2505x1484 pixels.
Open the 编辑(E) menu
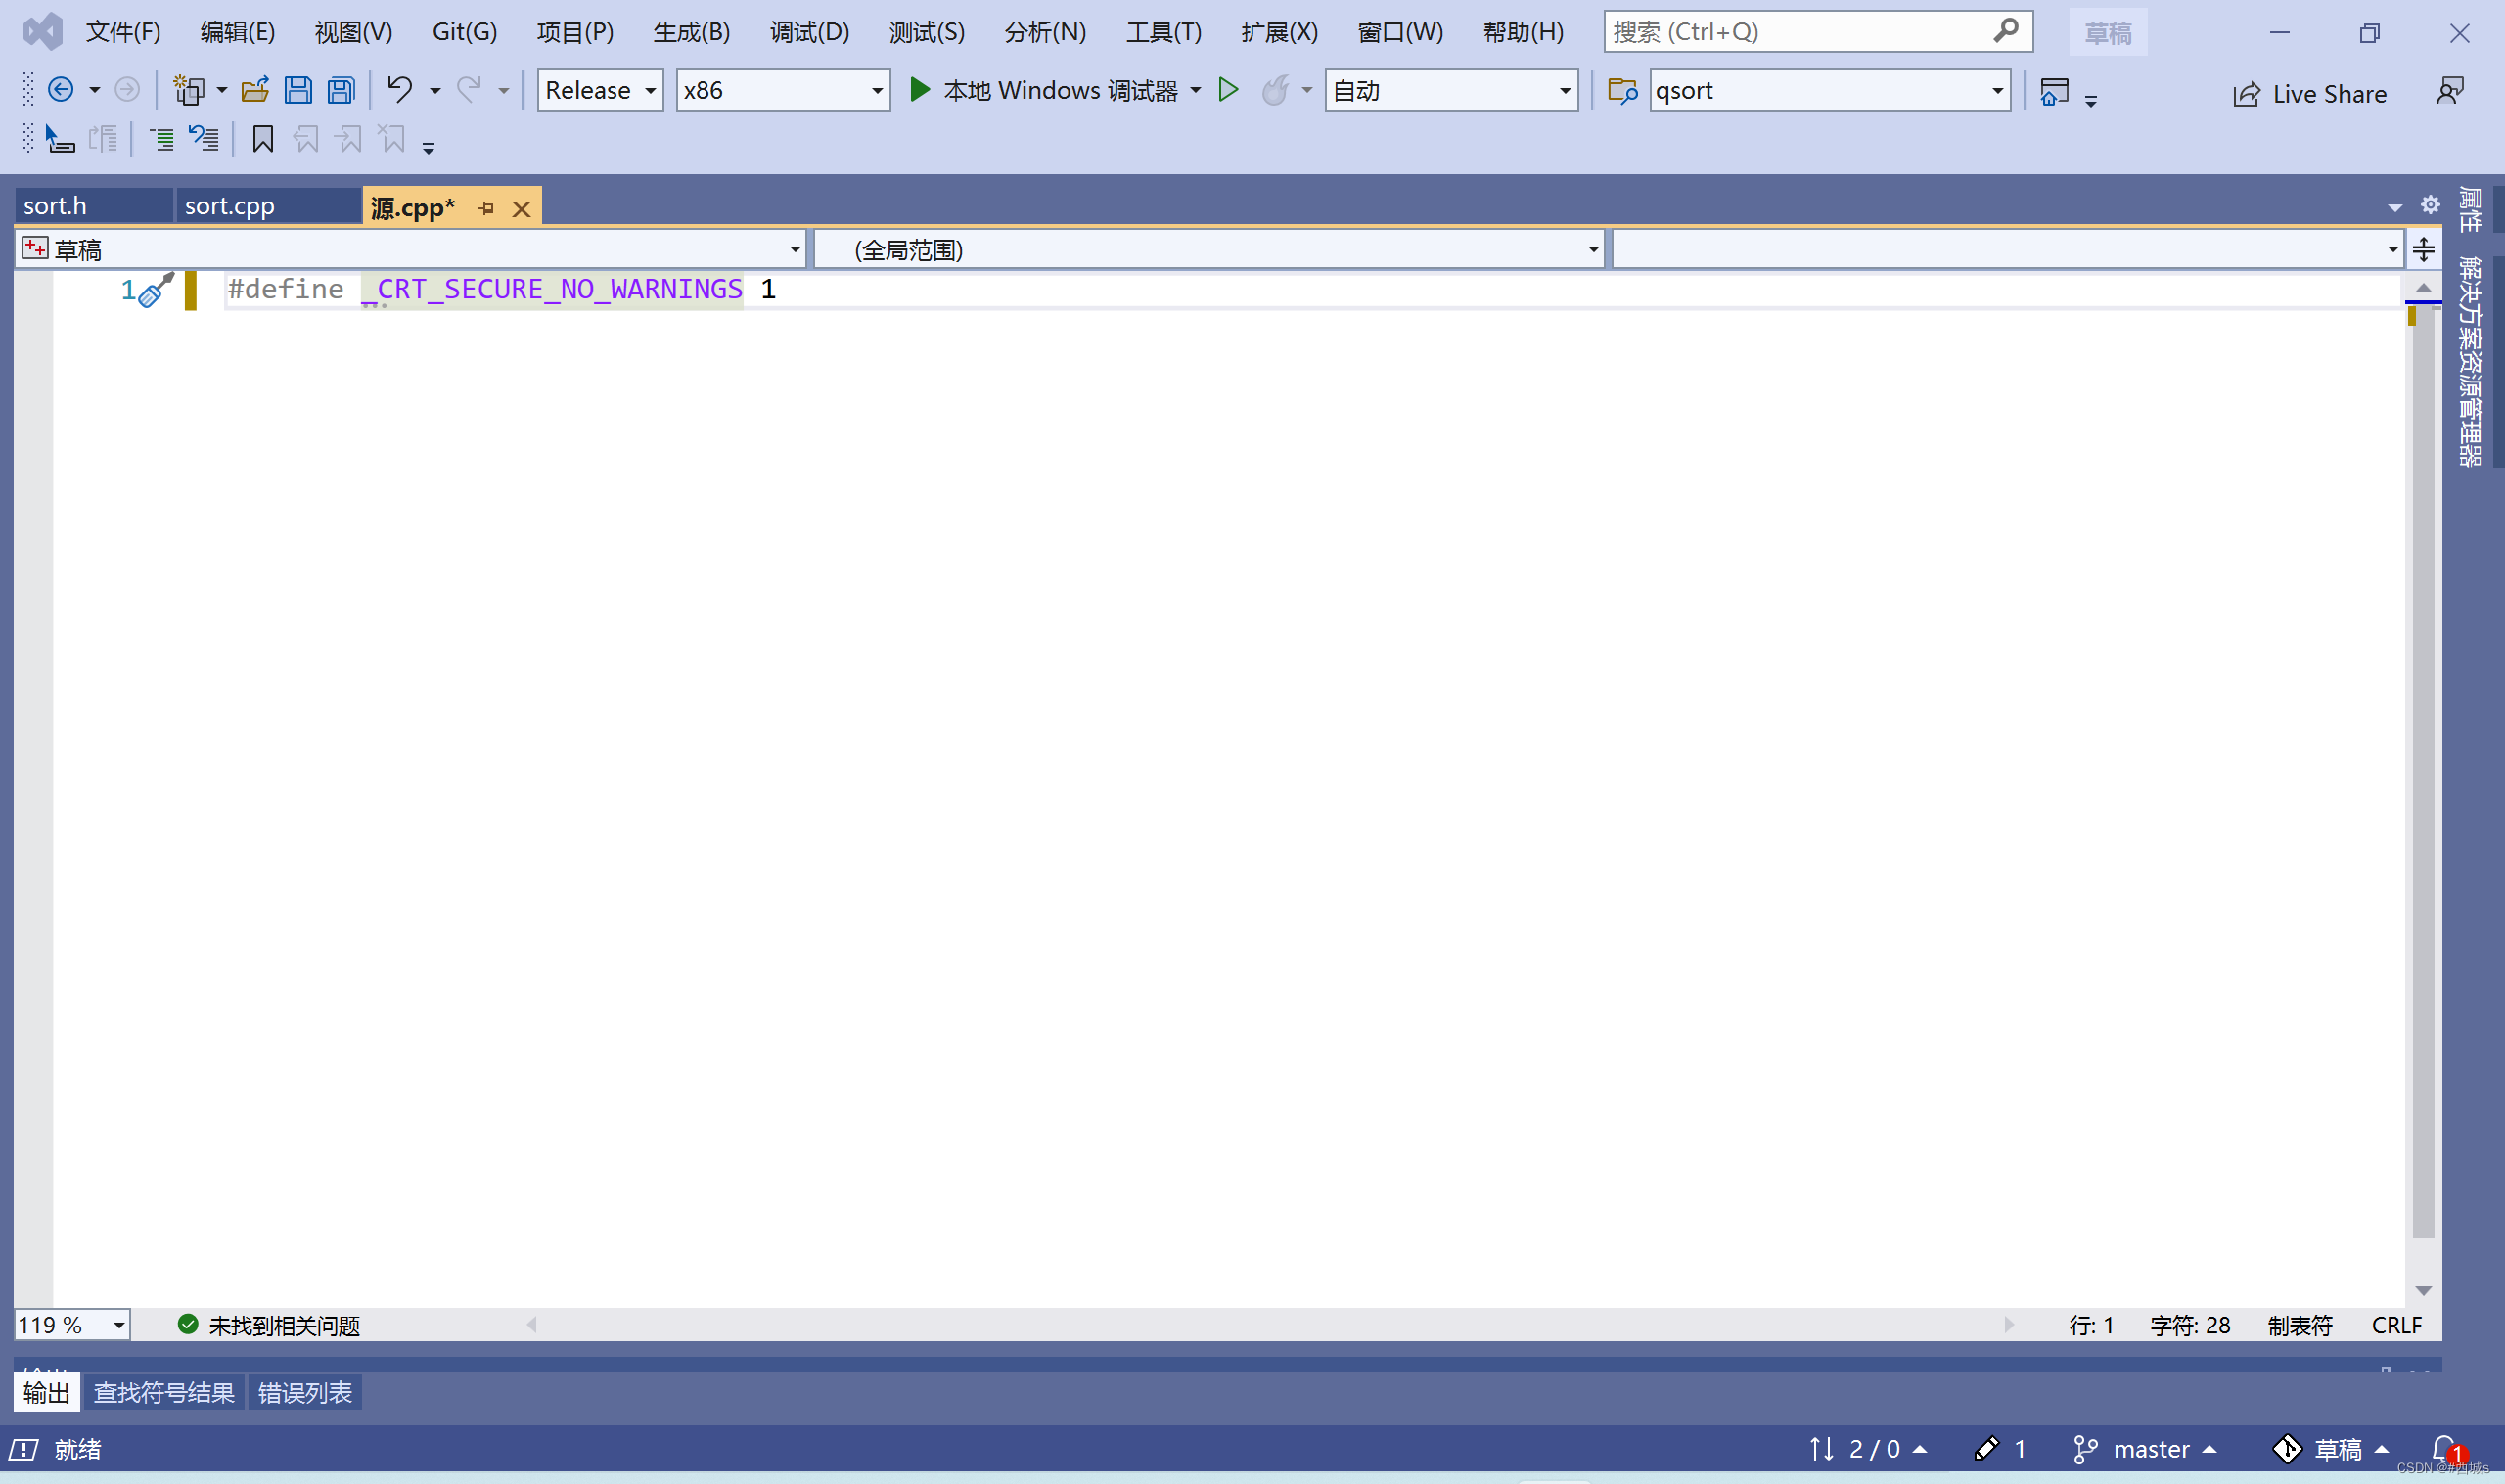point(237,32)
